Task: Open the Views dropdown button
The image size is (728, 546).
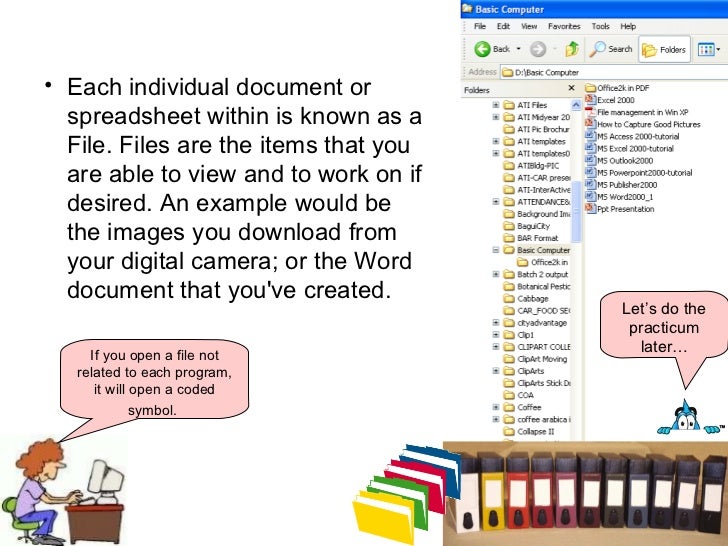Action: (709, 49)
